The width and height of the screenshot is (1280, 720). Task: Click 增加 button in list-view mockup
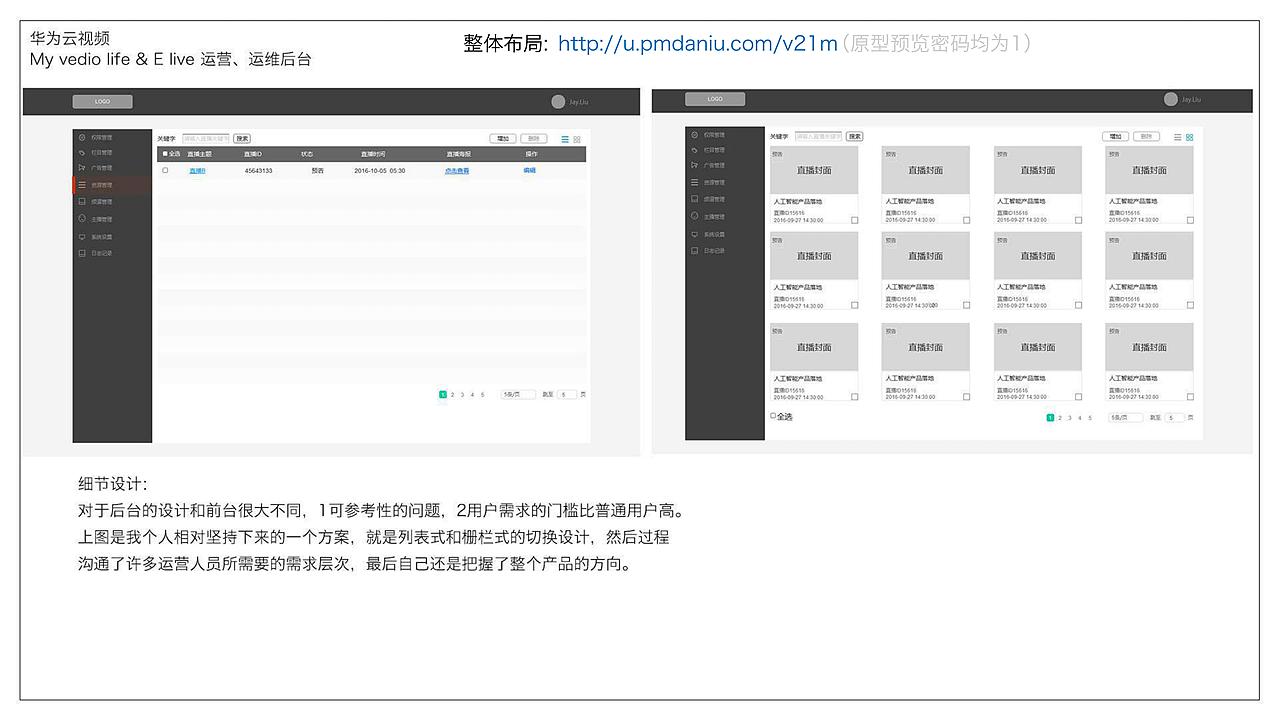(x=503, y=138)
